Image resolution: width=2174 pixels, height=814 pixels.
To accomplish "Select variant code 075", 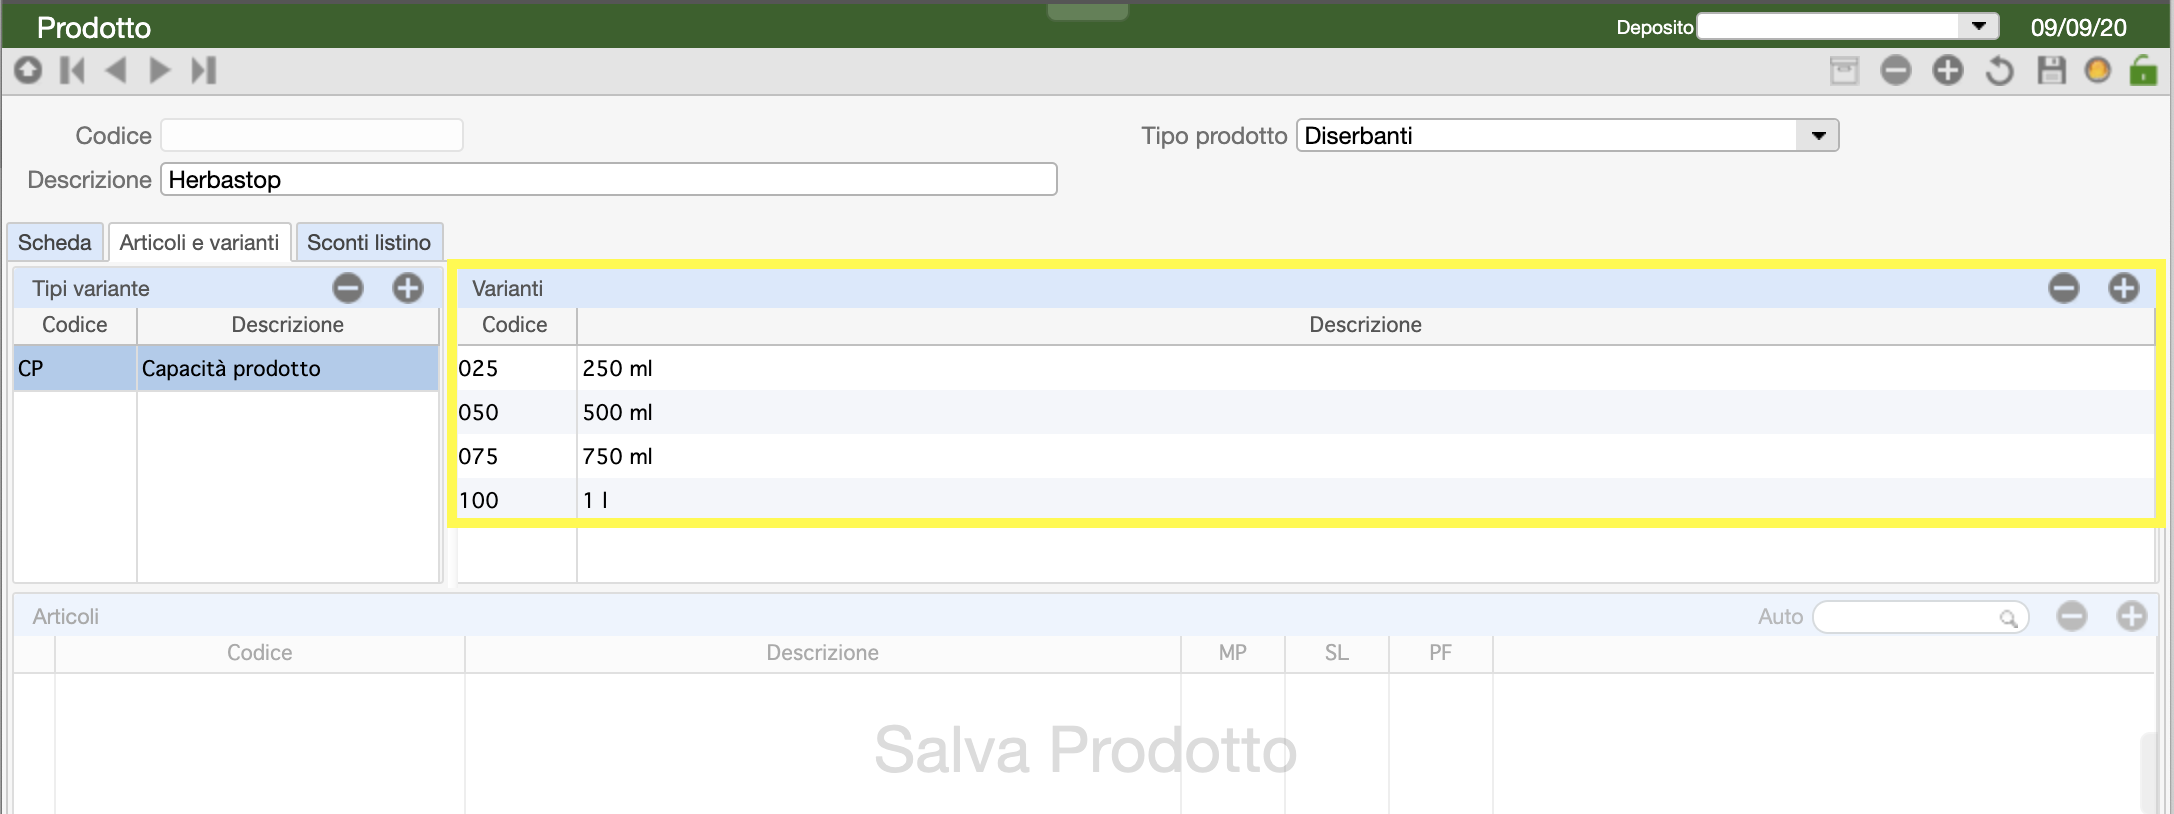I will 516,456.
